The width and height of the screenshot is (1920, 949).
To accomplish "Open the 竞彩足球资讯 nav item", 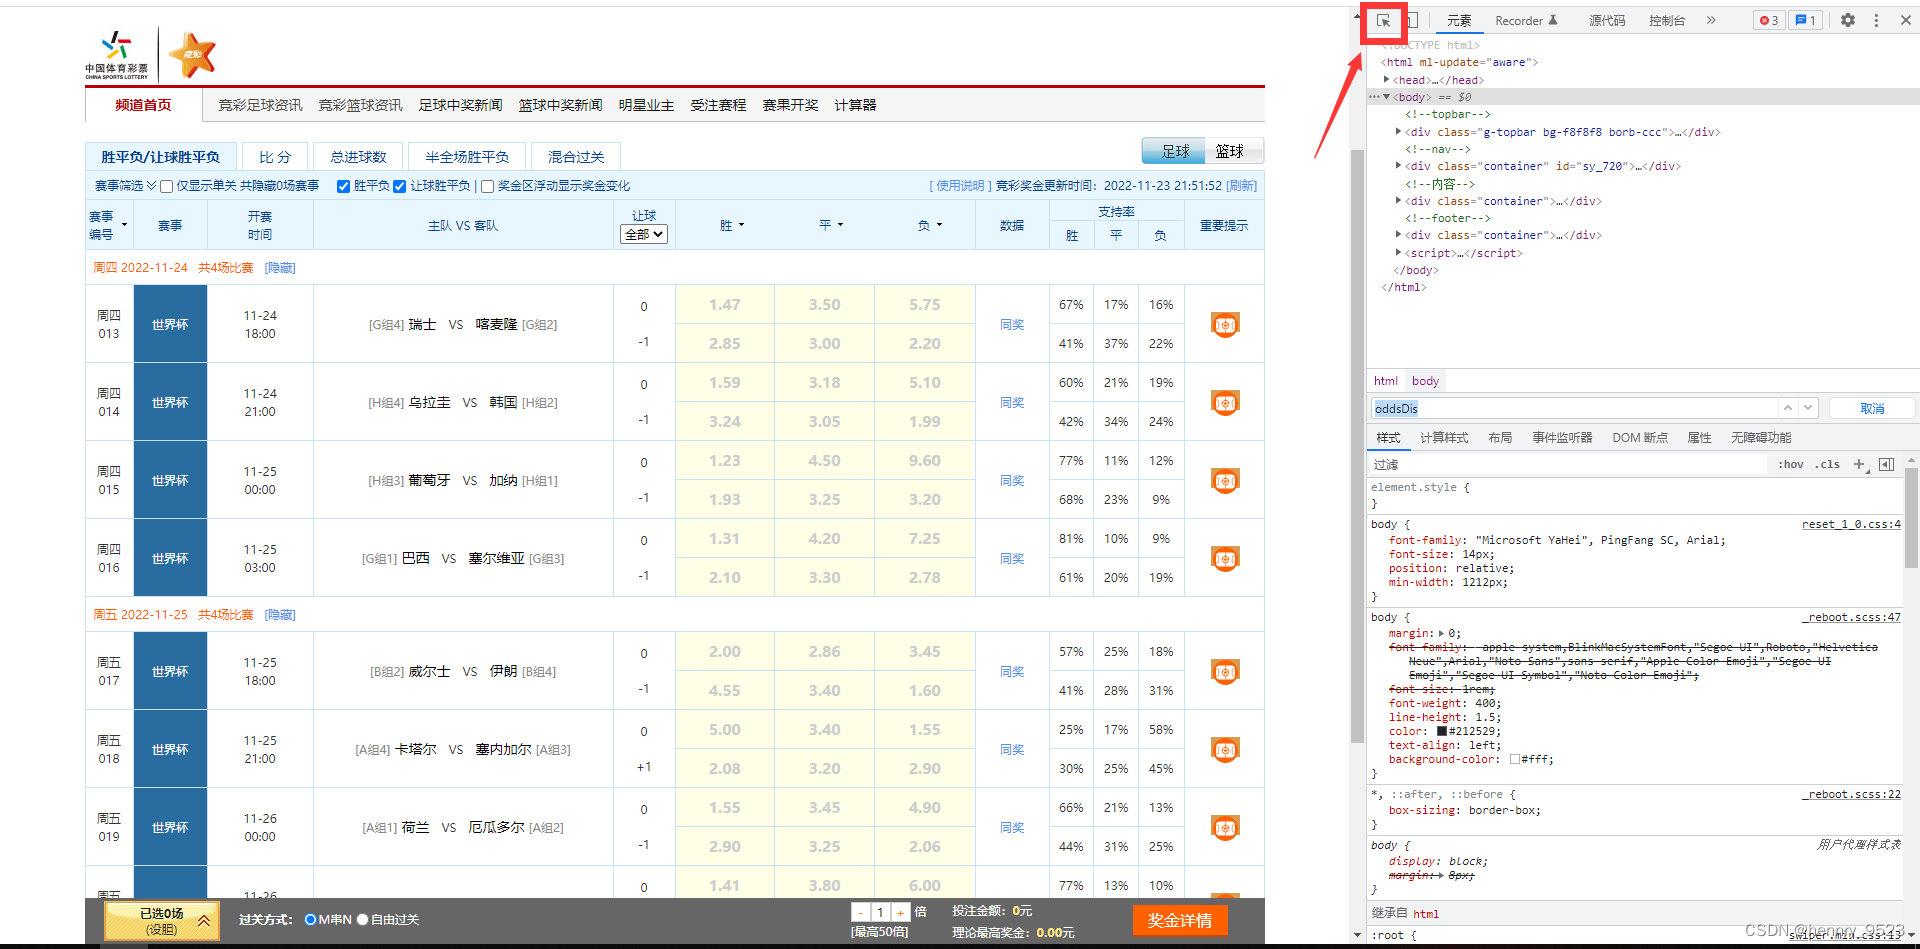I will (x=260, y=105).
